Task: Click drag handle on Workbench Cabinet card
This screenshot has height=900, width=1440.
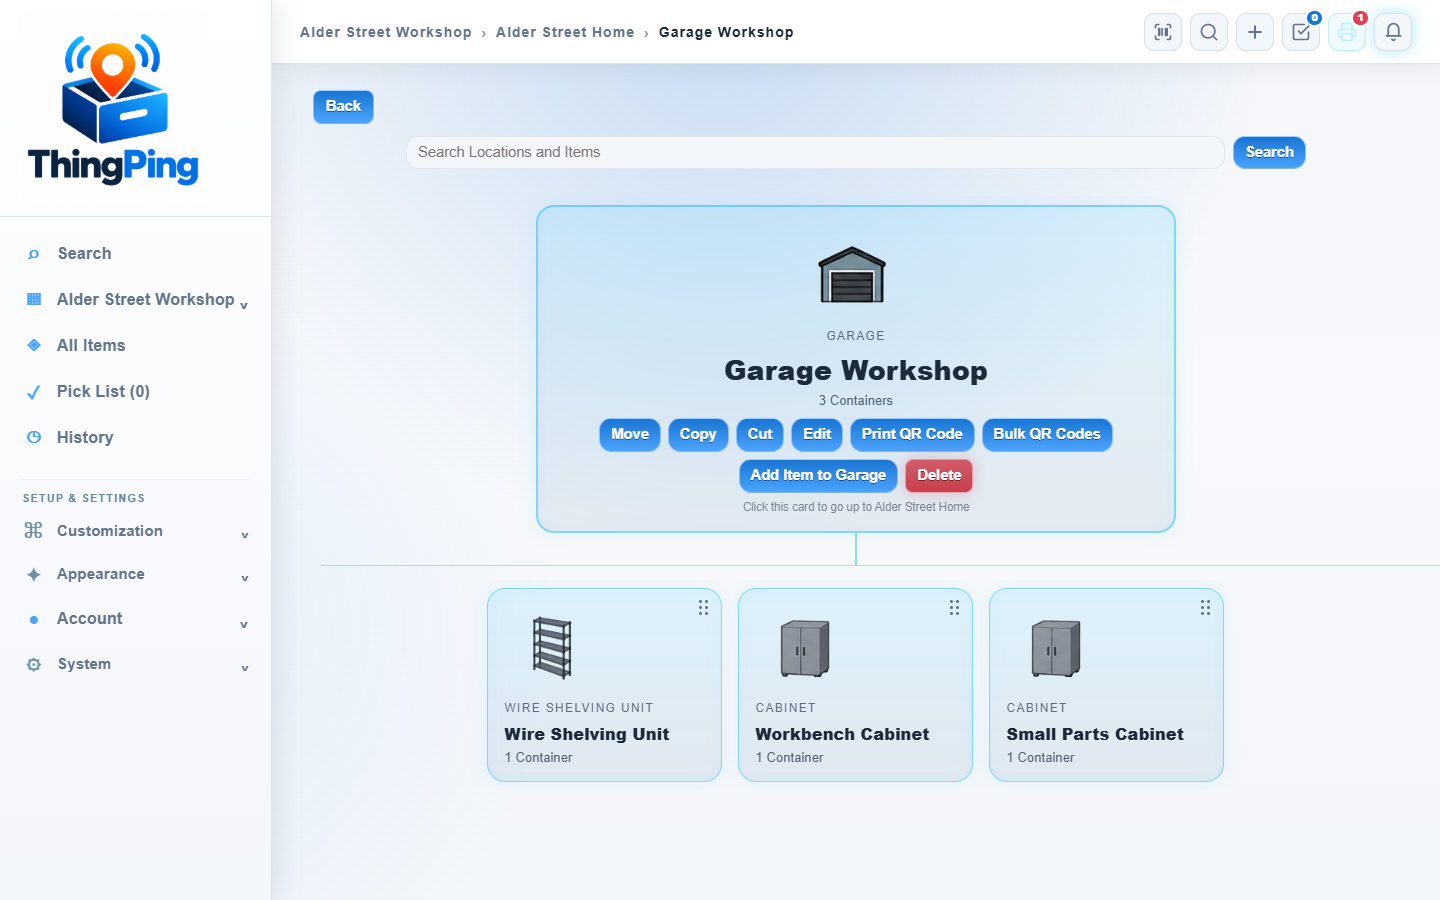Action: click(954, 608)
